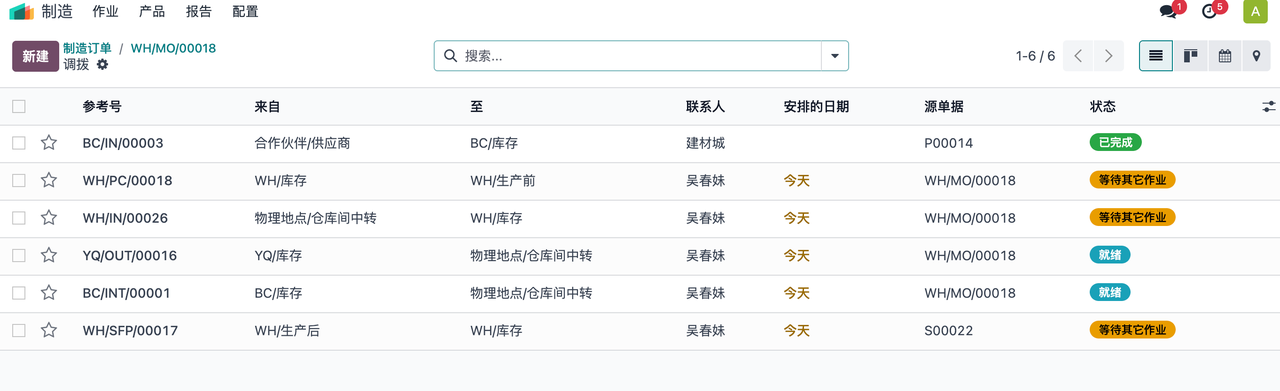Go back to 制造订单 breadcrumb
1280x391 pixels.
87,48
